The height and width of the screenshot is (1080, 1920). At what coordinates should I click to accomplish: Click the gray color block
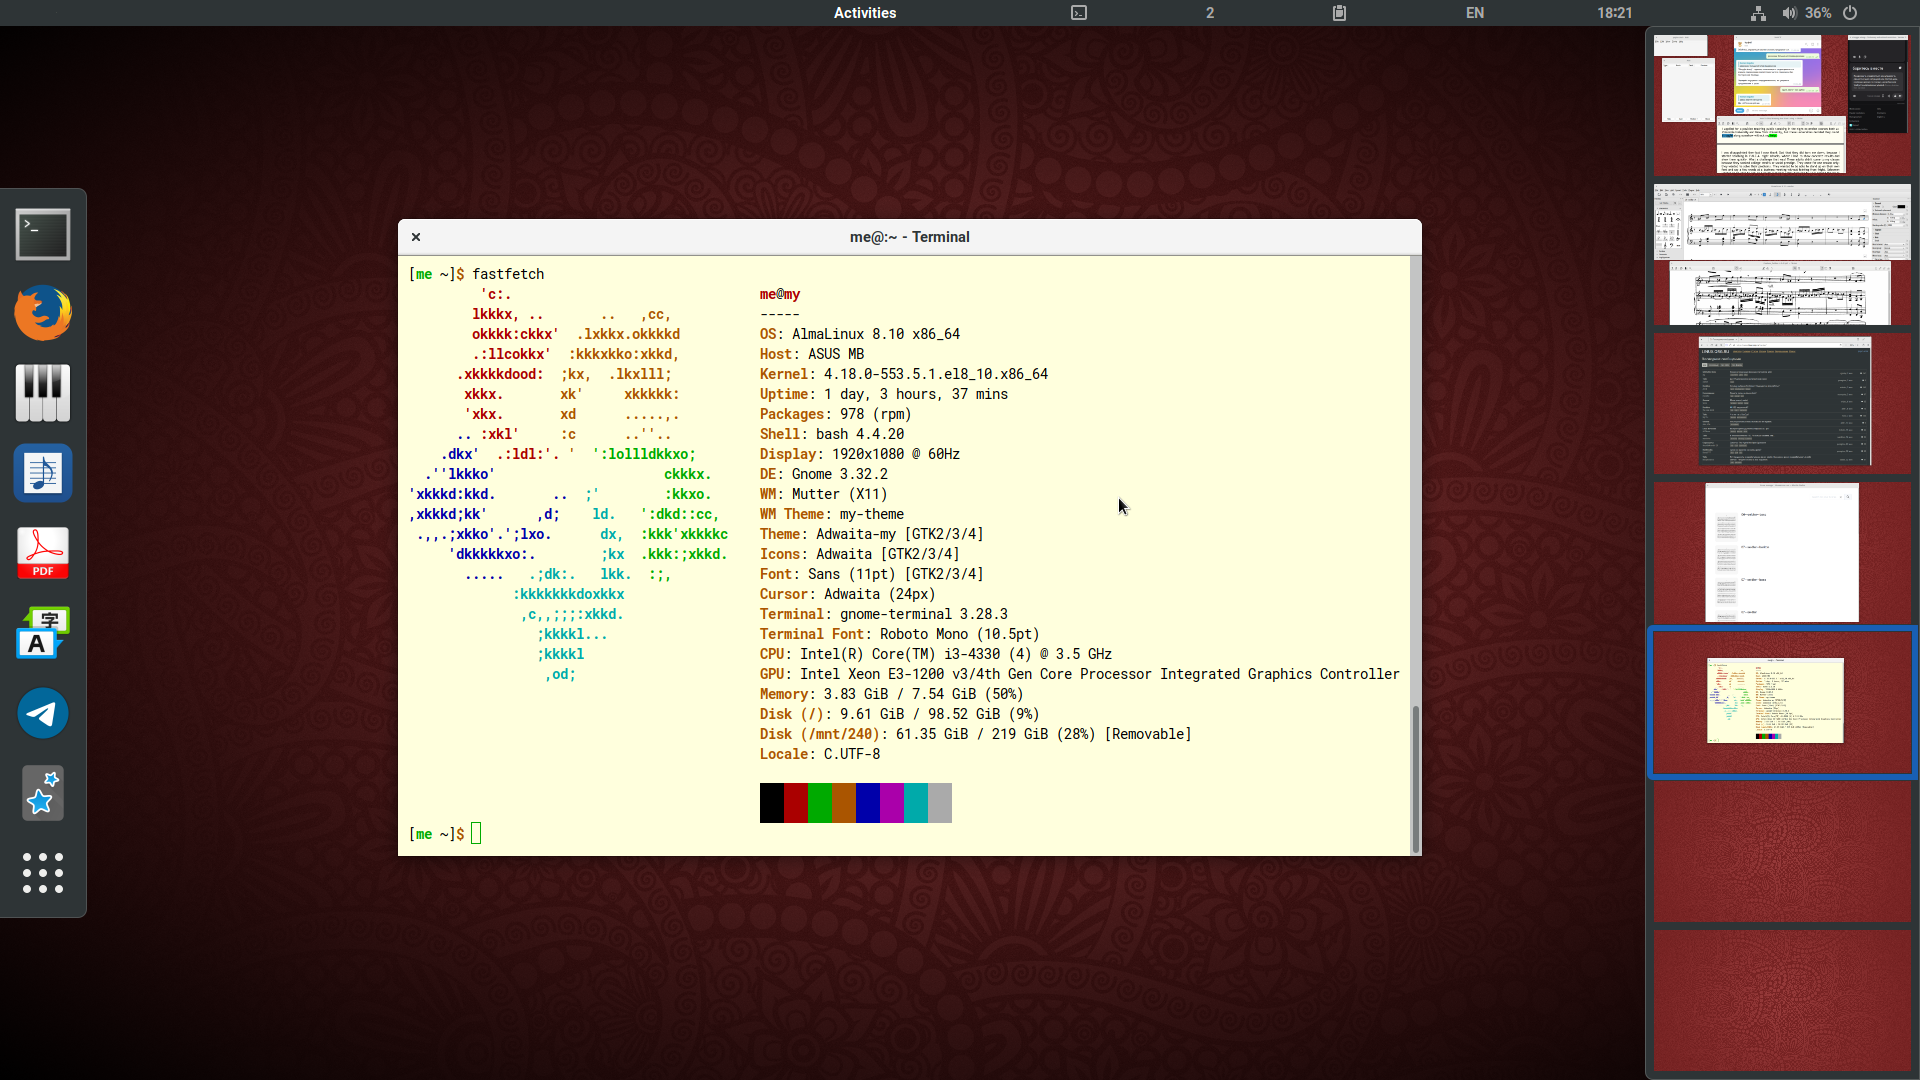tap(939, 803)
